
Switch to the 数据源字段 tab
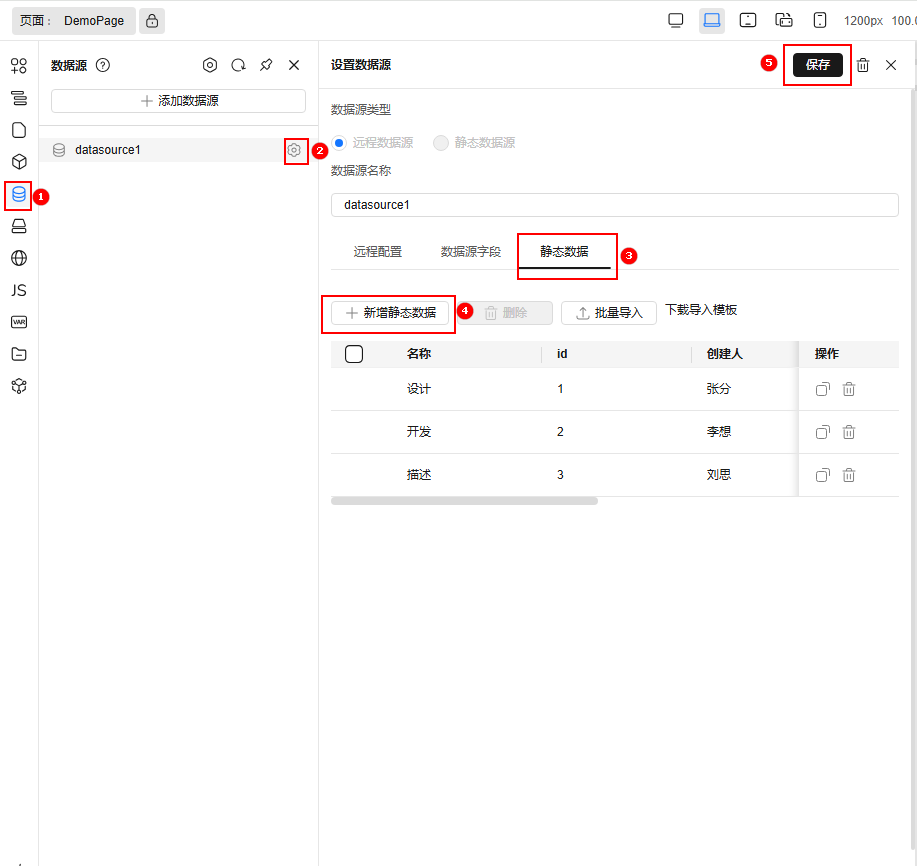point(471,252)
